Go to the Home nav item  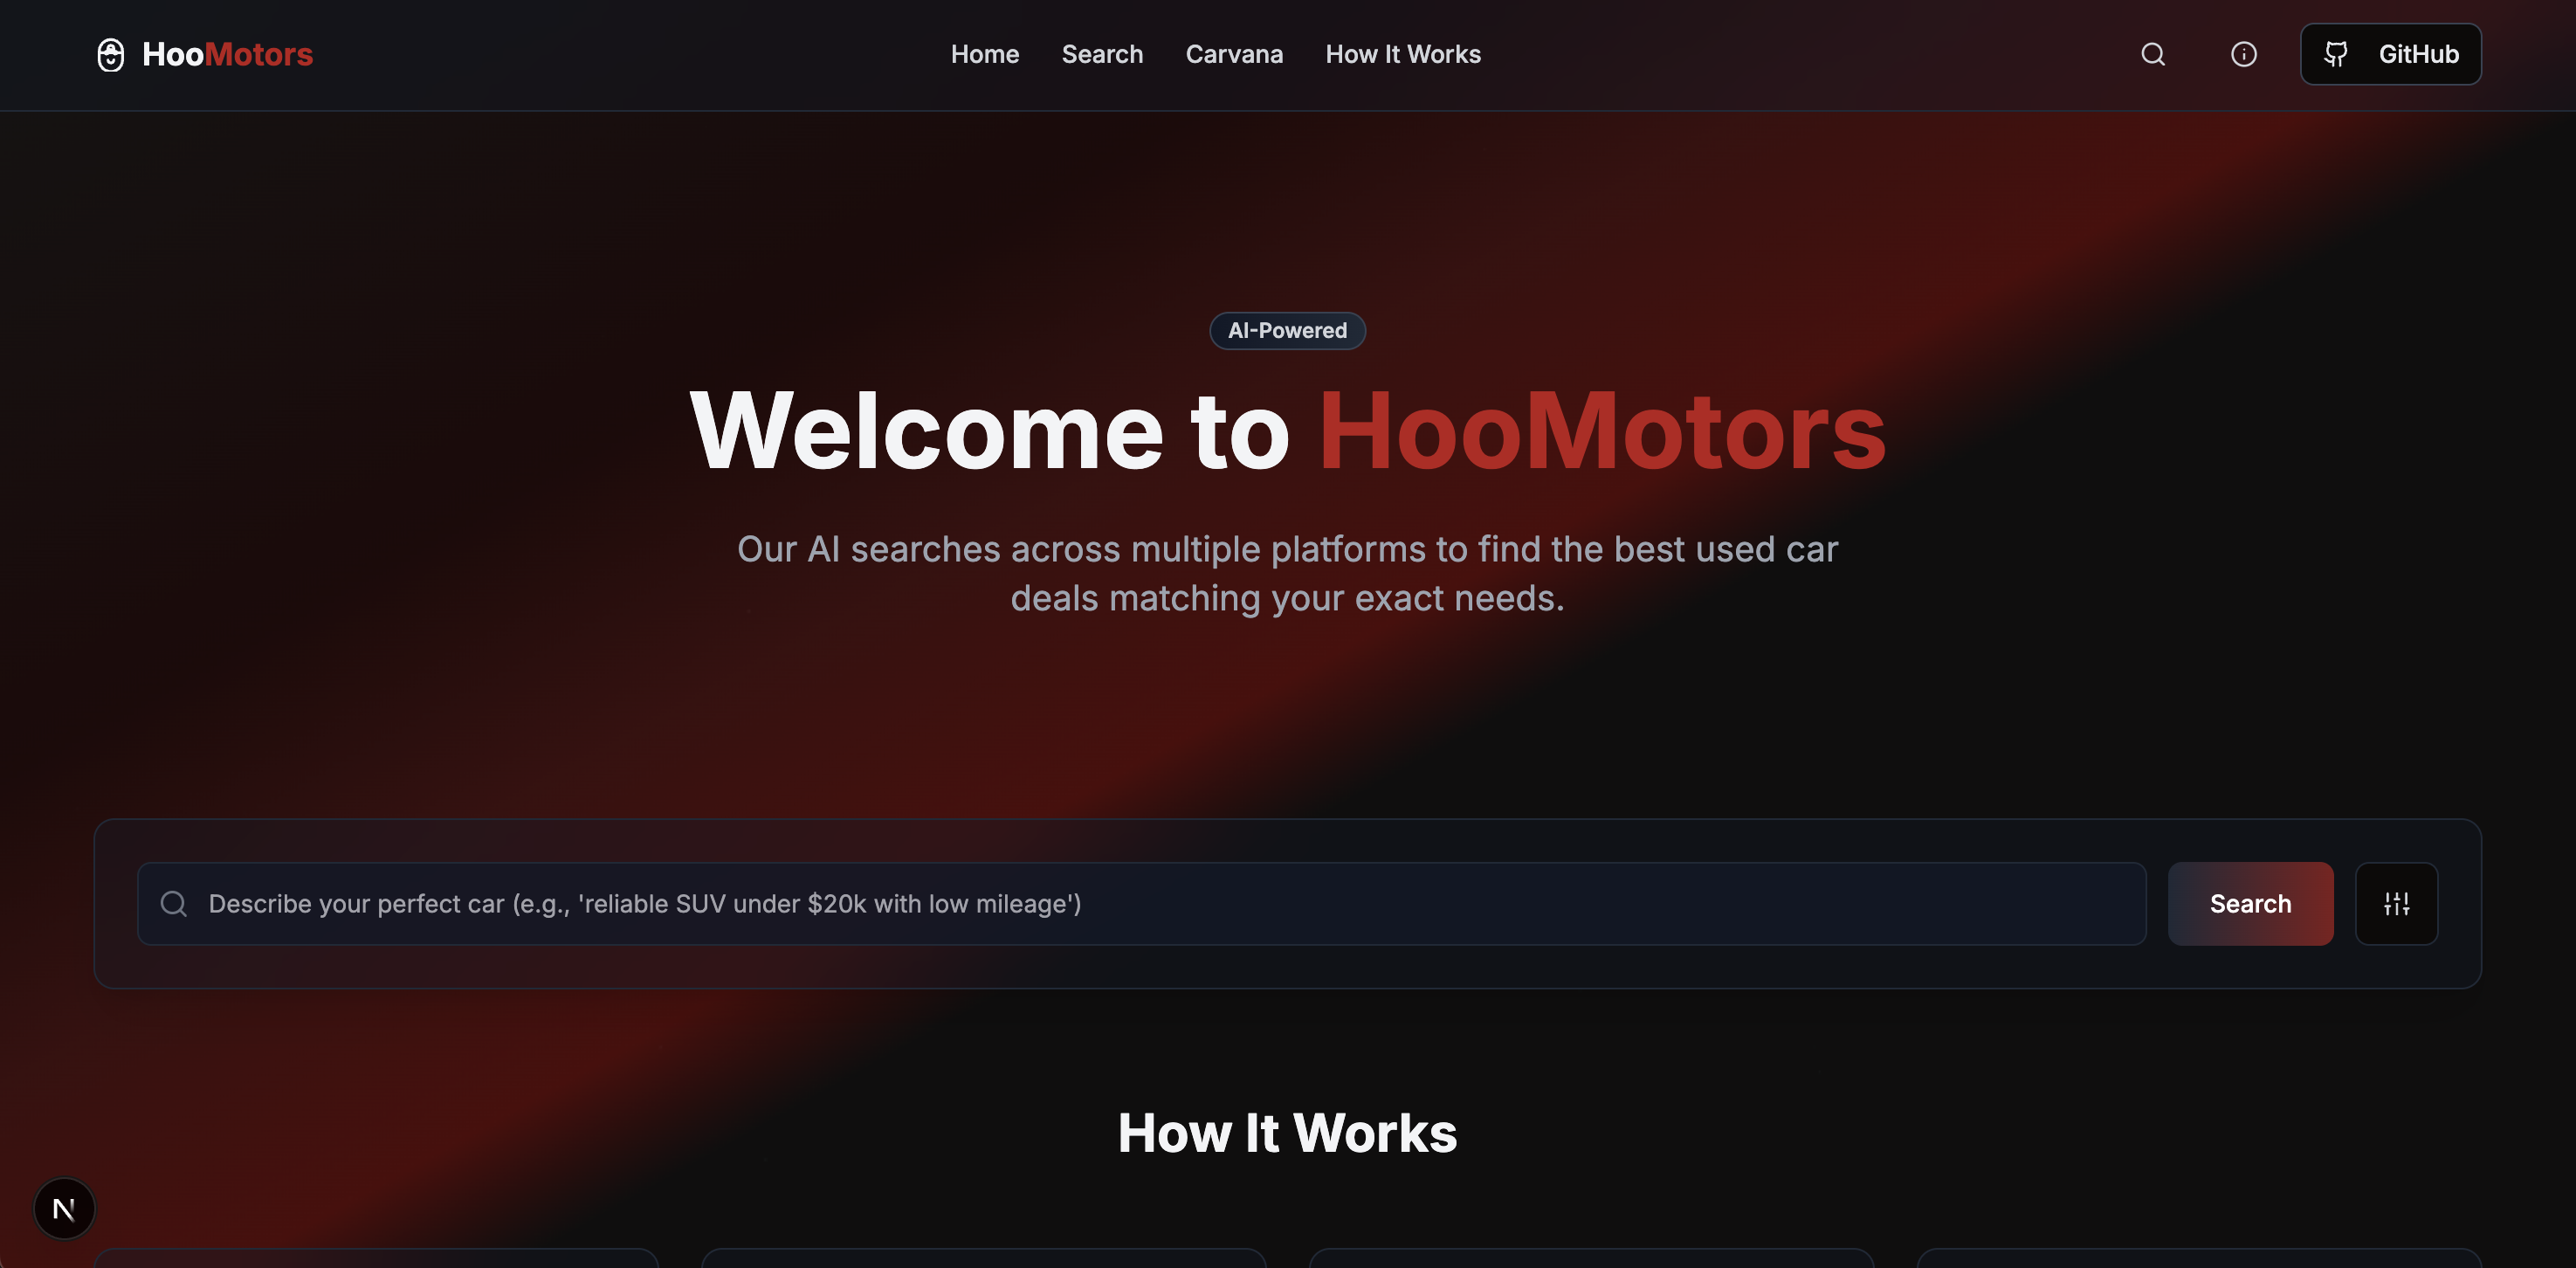tap(984, 54)
